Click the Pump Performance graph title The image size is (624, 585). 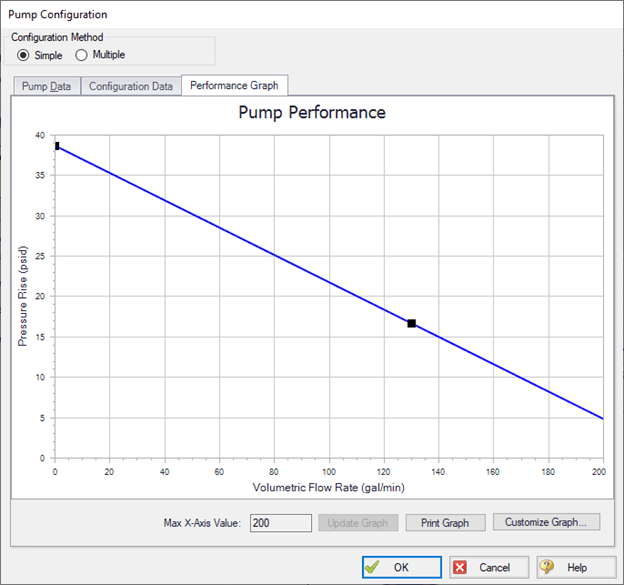(311, 112)
